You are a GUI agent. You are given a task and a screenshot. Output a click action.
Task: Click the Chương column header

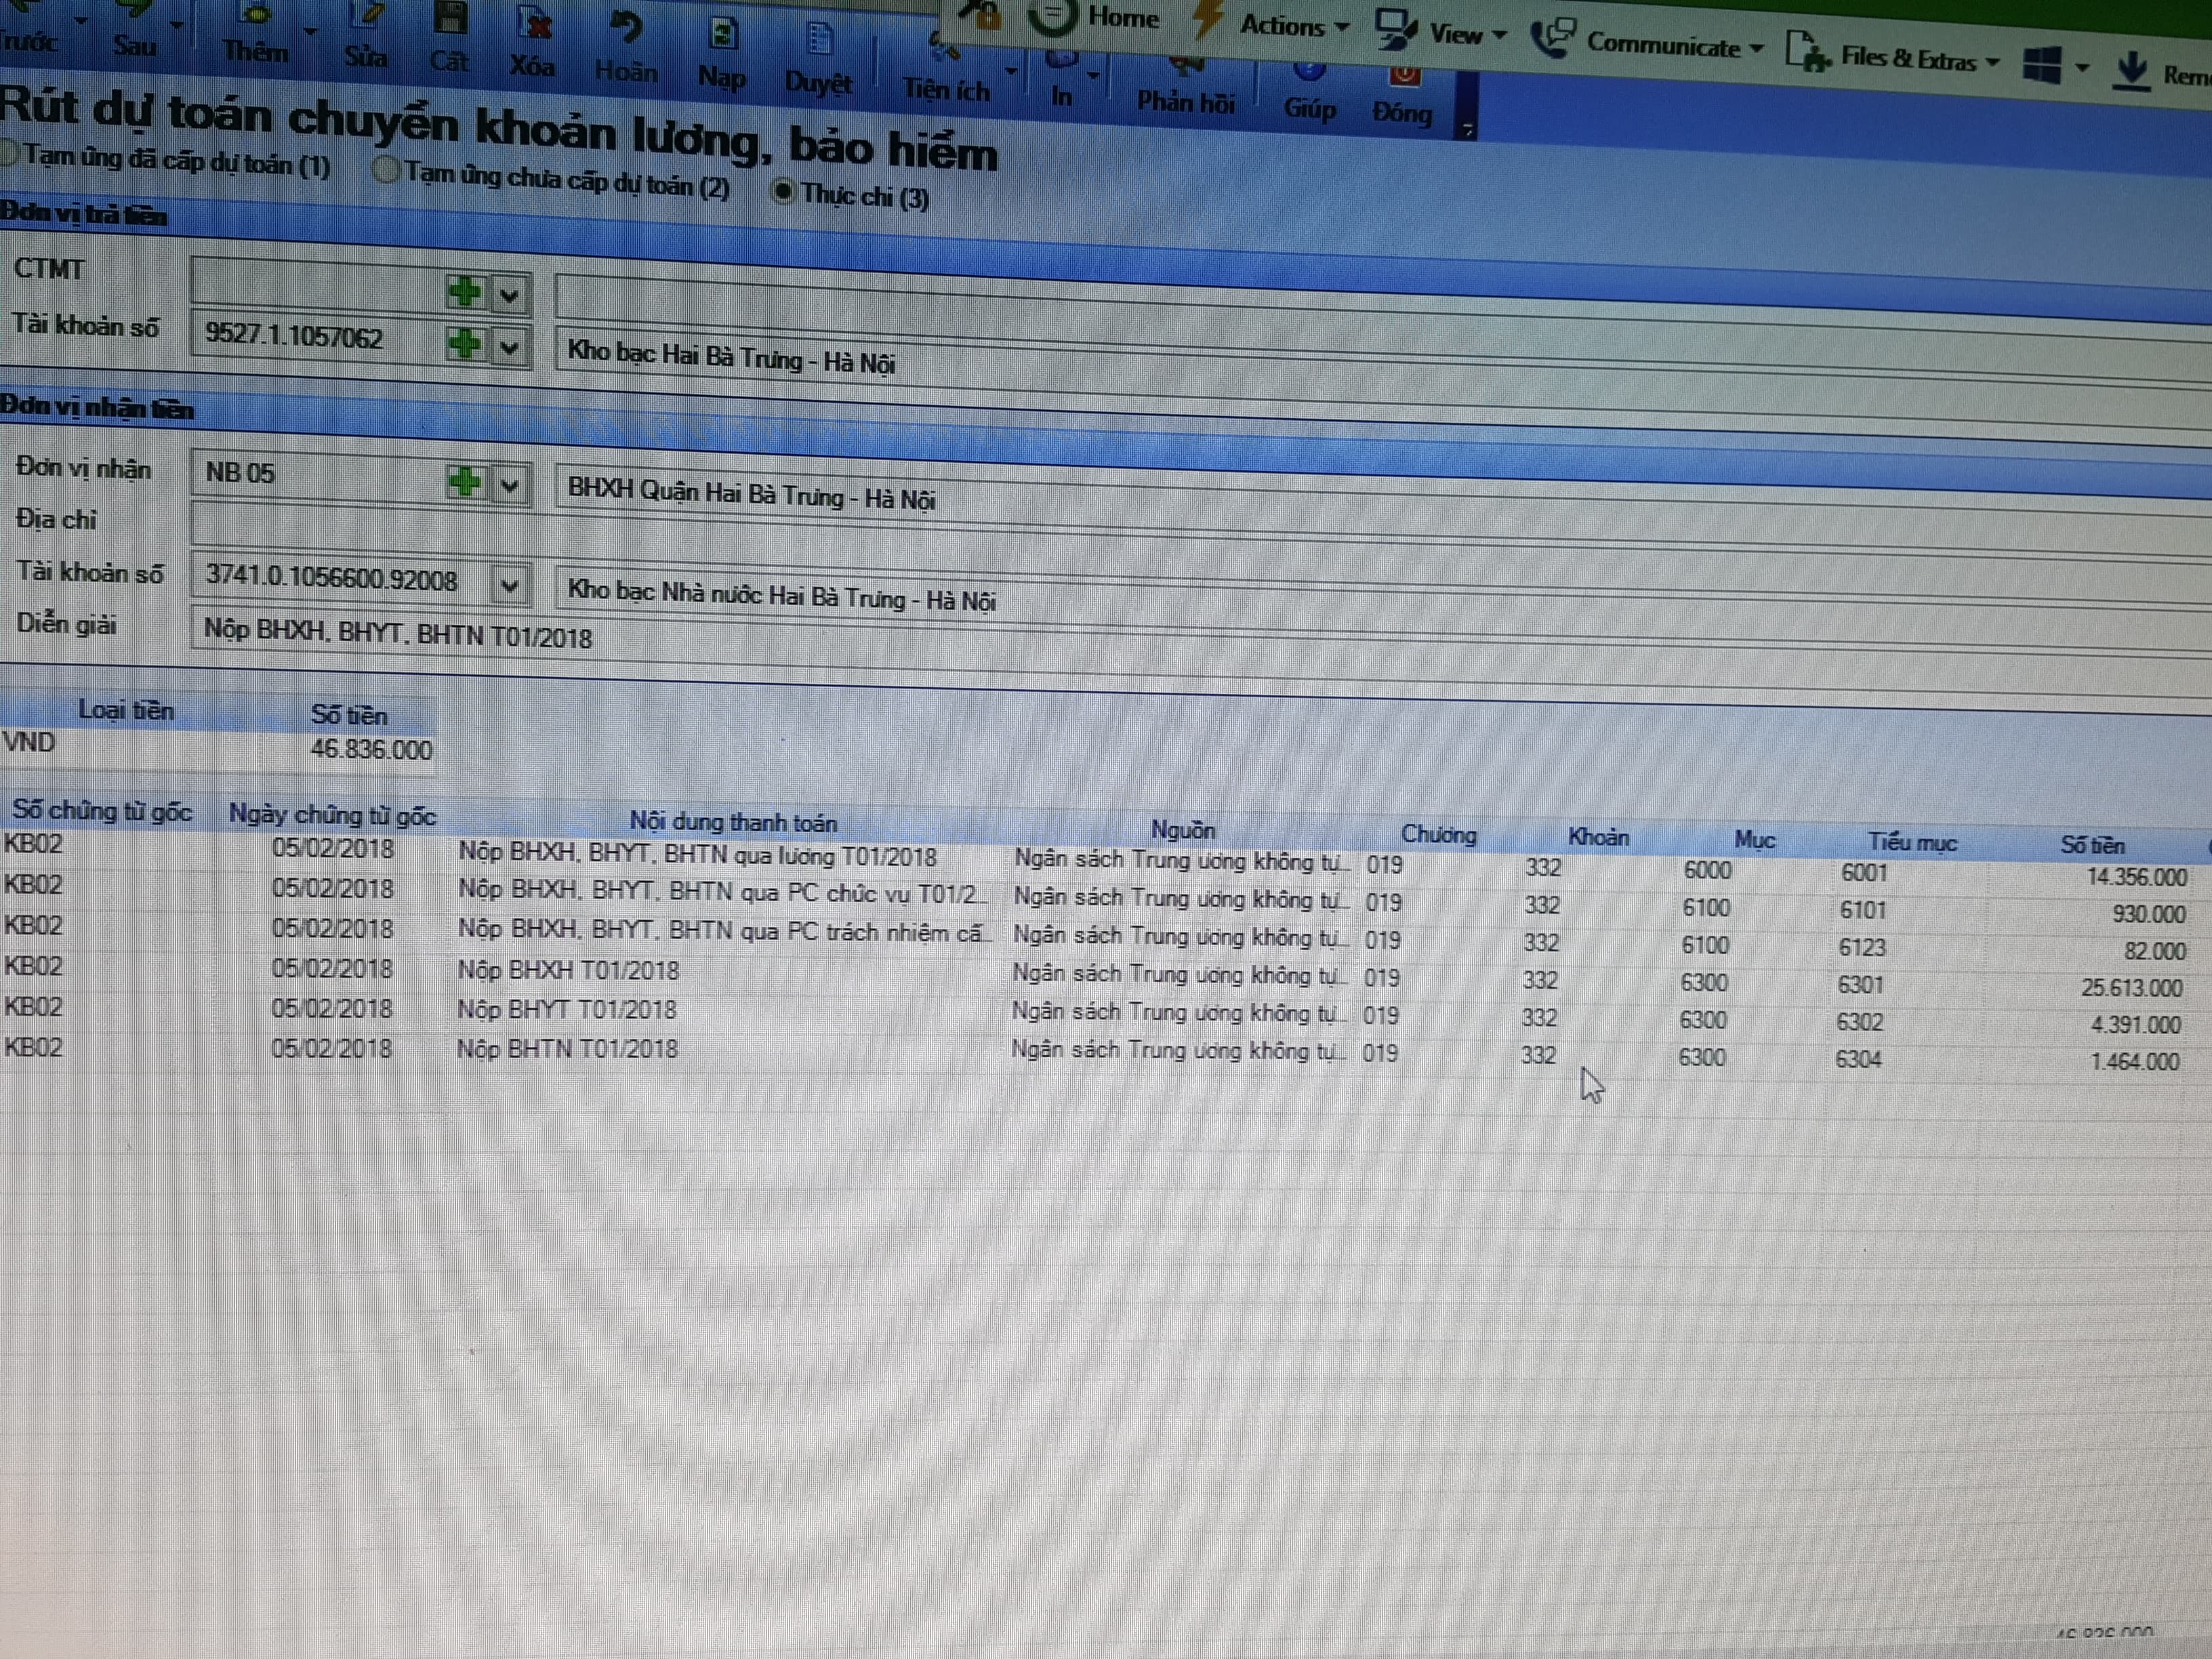coord(1438,834)
